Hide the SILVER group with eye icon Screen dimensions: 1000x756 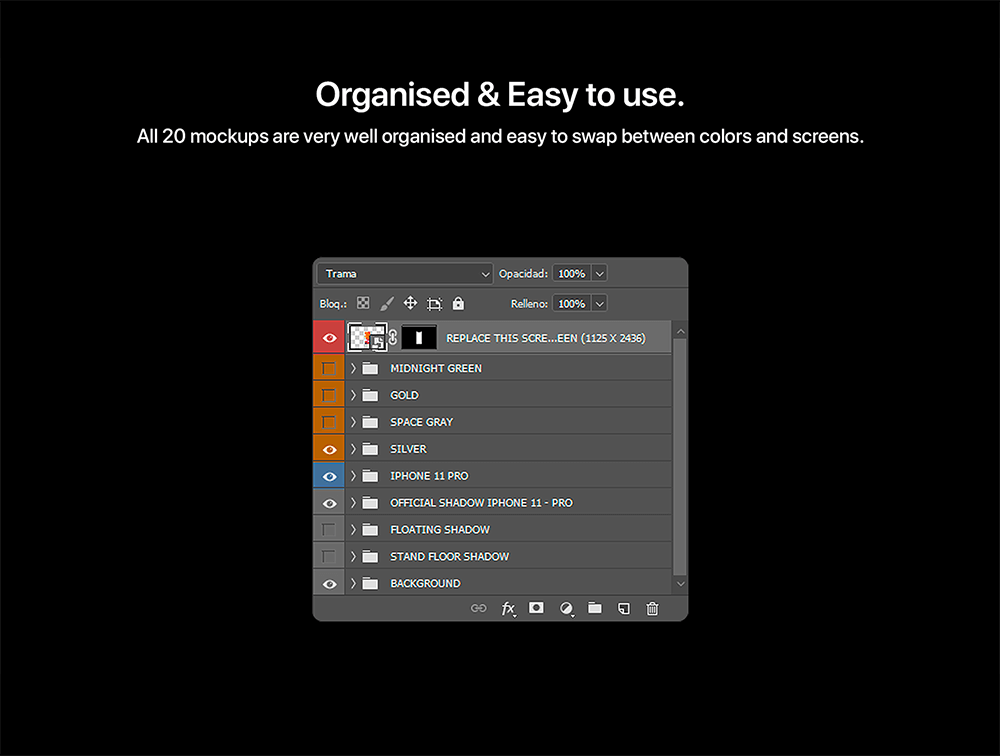[329, 449]
